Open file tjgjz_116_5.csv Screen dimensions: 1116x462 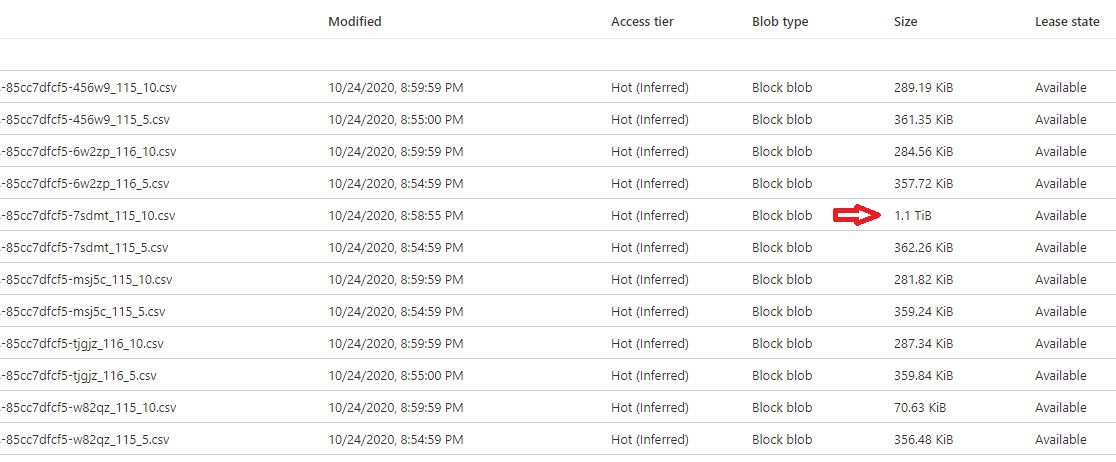pyautogui.click(x=78, y=376)
